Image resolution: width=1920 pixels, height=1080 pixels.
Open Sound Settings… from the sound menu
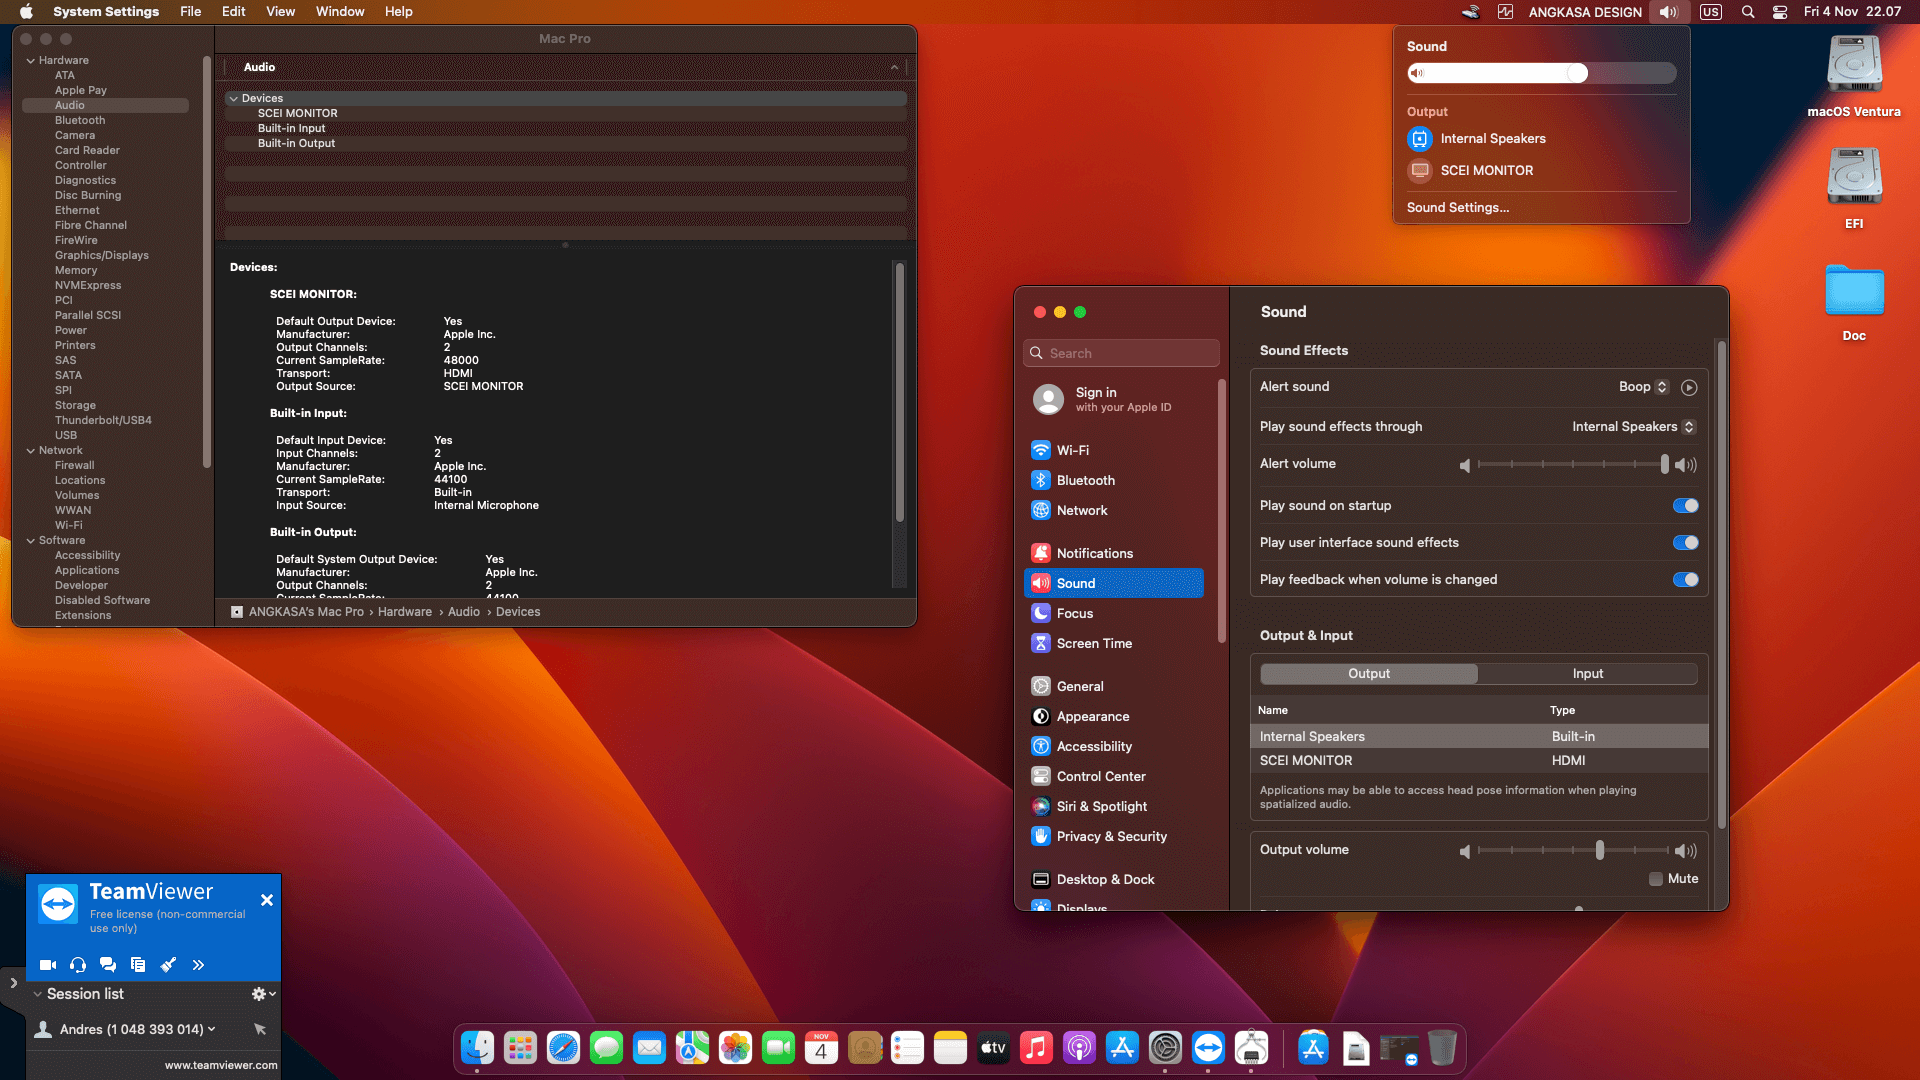(x=1458, y=208)
